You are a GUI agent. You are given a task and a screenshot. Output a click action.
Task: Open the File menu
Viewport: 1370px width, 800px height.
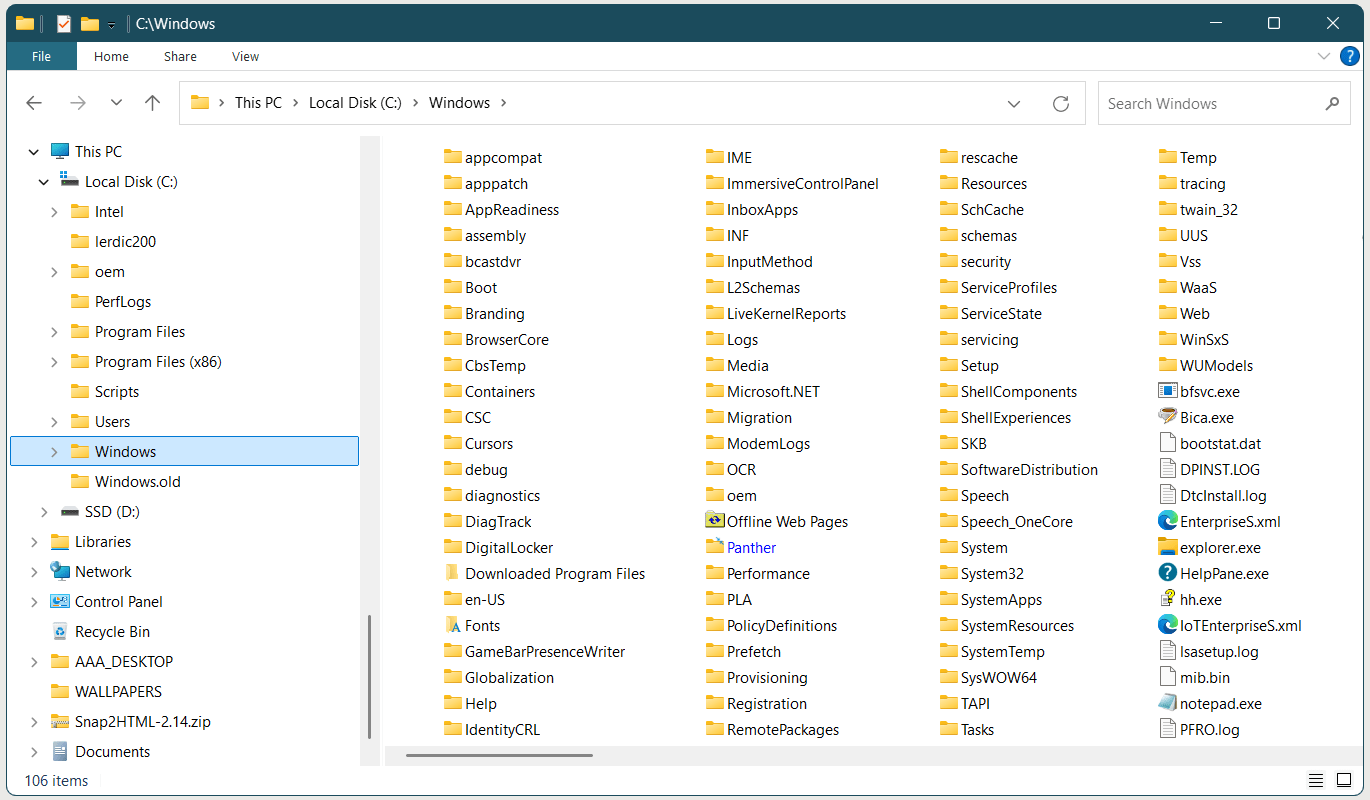click(x=41, y=57)
